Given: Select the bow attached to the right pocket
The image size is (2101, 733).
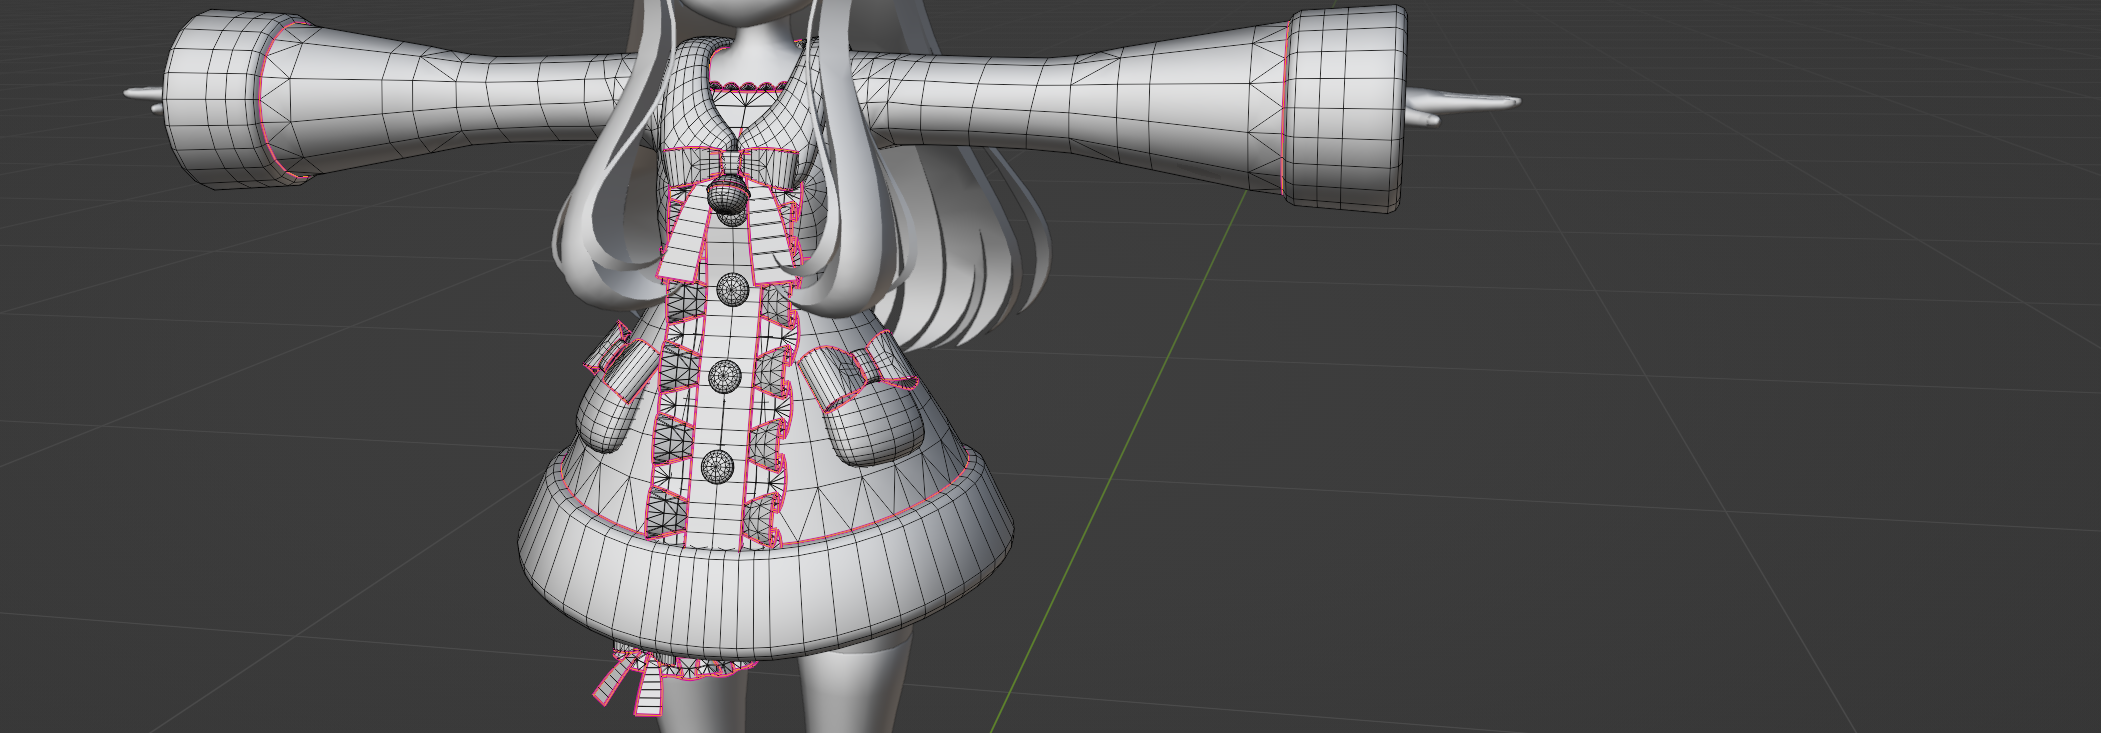Looking at the screenshot, I should pyautogui.click(x=858, y=373).
